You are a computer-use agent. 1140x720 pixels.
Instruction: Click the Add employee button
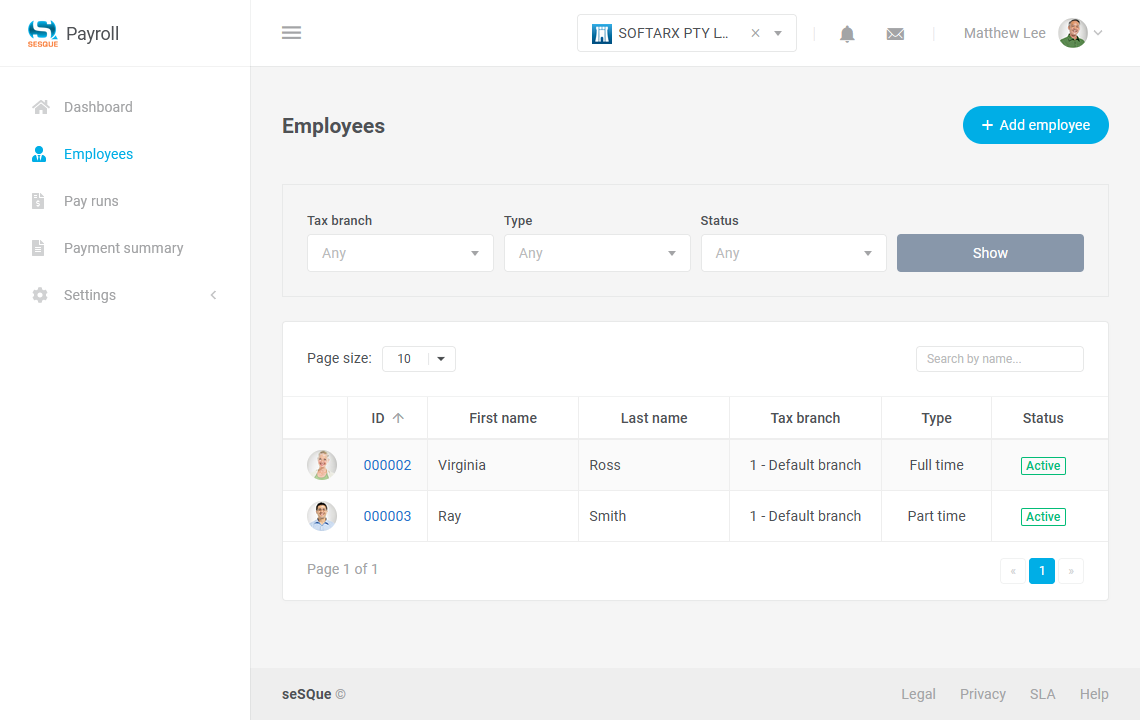point(1036,125)
